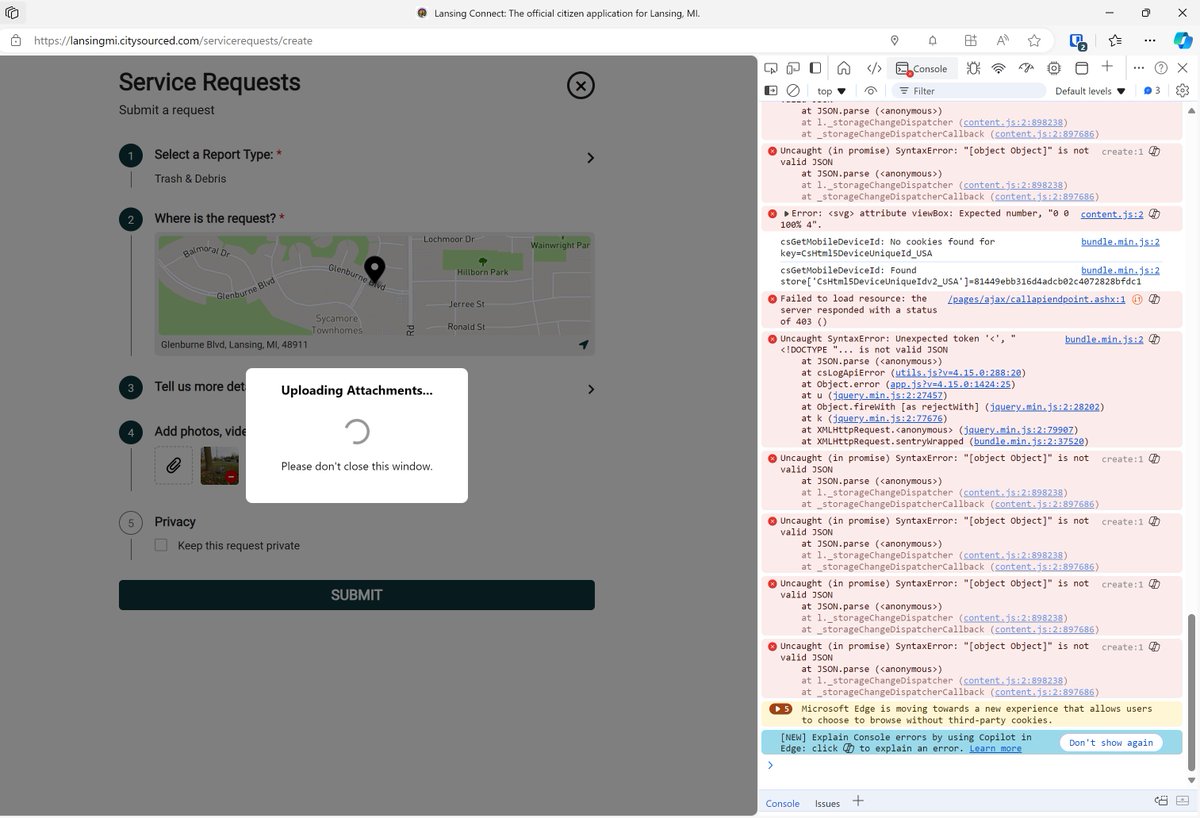This screenshot has width=1200, height=818.
Task: Open Edge Settings and more menu
Action: click(1150, 41)
